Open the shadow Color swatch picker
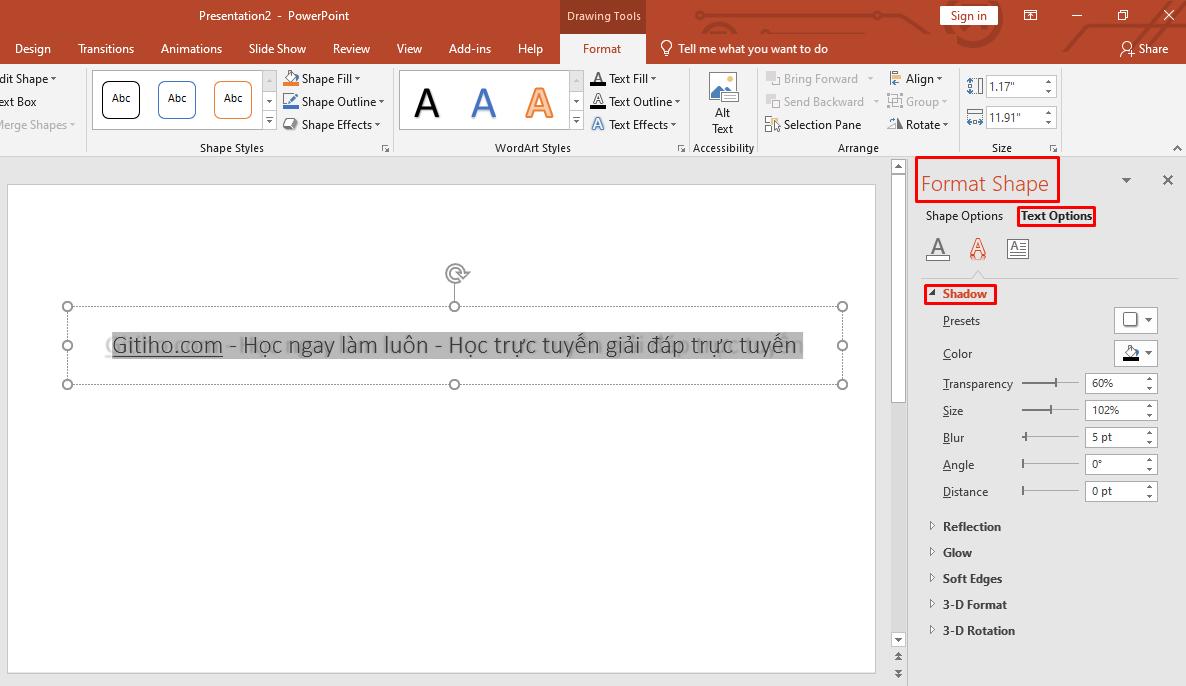This screenshot has height=686, width=1186. pos(1135,353)
